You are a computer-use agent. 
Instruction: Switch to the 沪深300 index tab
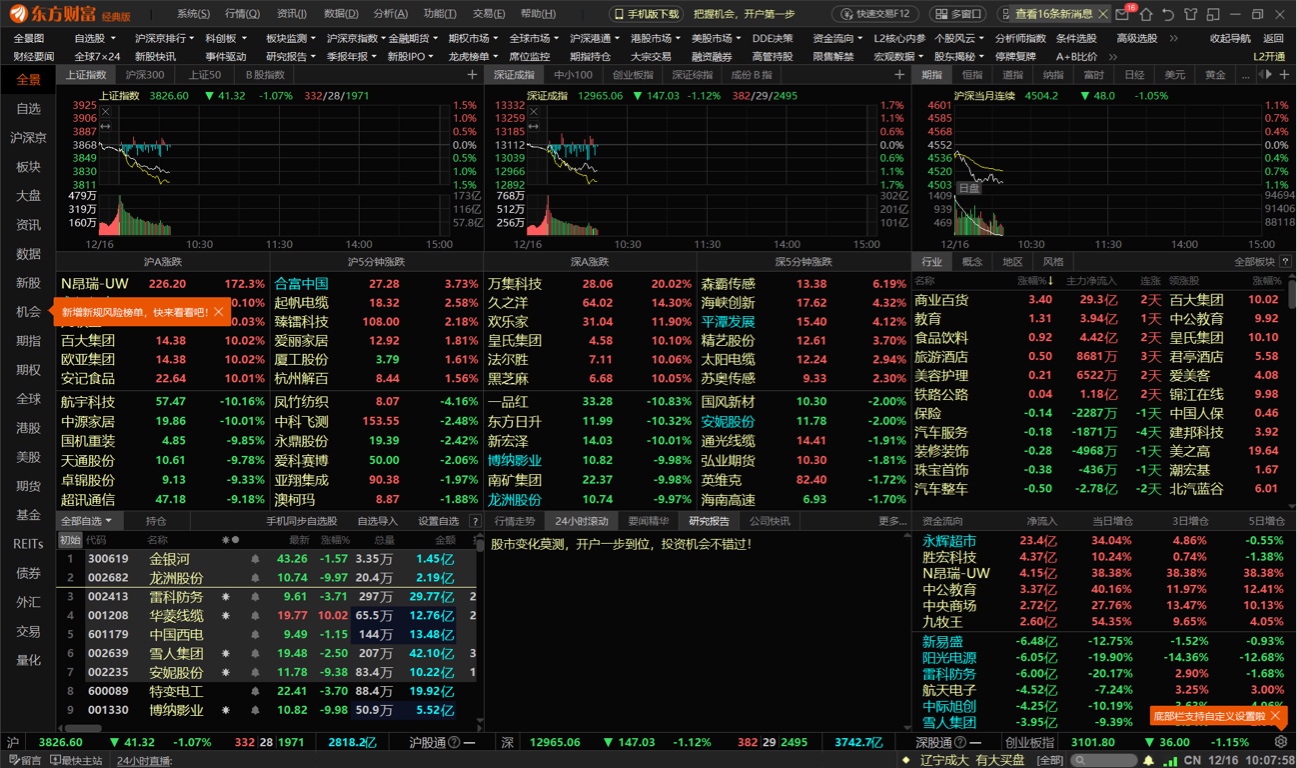145,75
